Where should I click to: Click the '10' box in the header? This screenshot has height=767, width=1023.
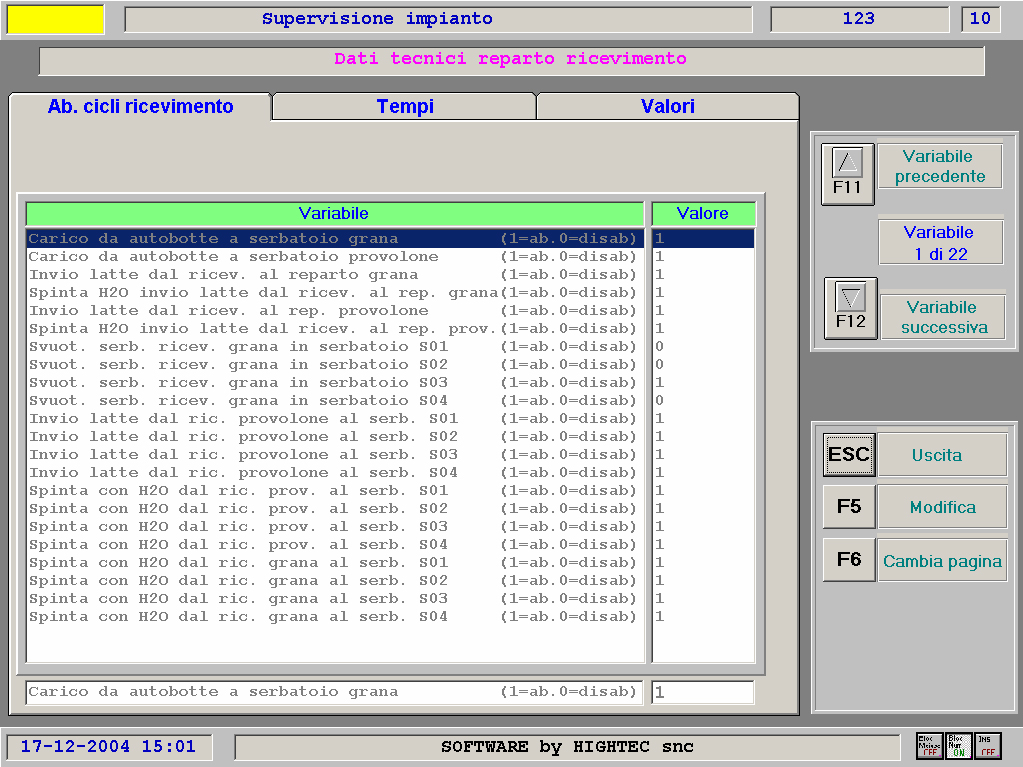tap(980, 19)
